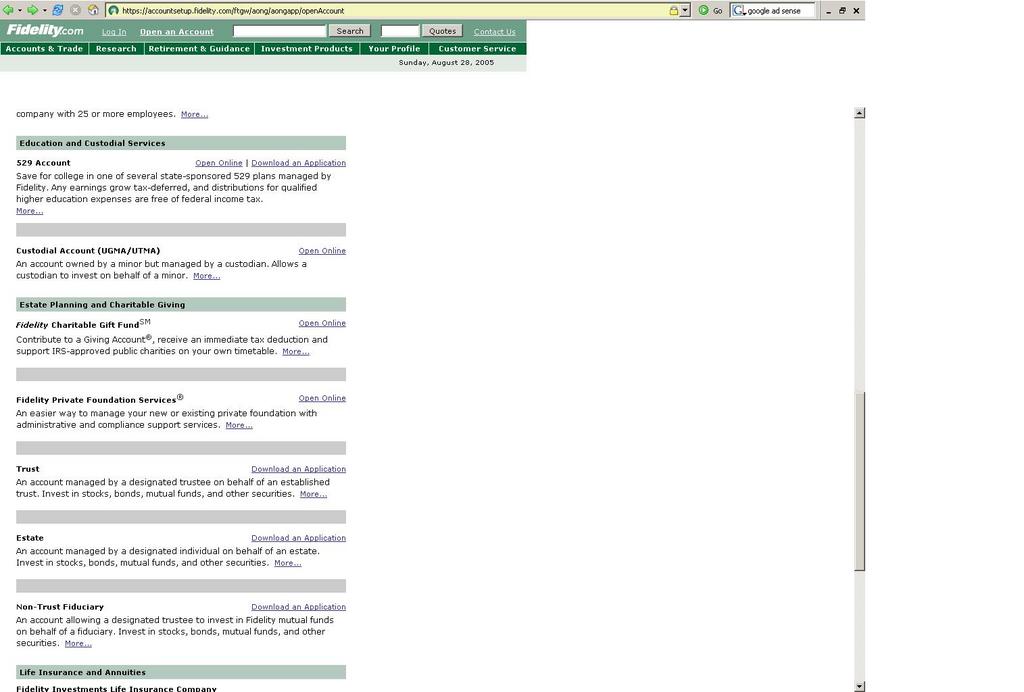Download an Application for Non-Trust Fiduciary
Image resolution: width=1024 pixels, height=692 pixels.
tap(298, 607)
